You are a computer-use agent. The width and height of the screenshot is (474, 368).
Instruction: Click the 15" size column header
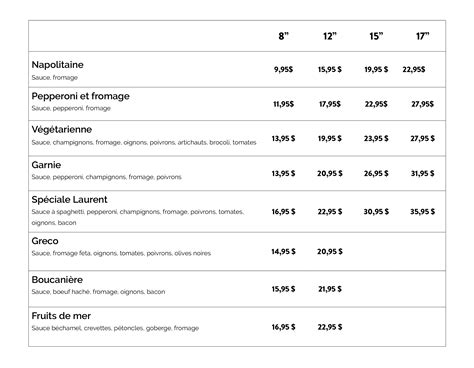tap(376, 36)
